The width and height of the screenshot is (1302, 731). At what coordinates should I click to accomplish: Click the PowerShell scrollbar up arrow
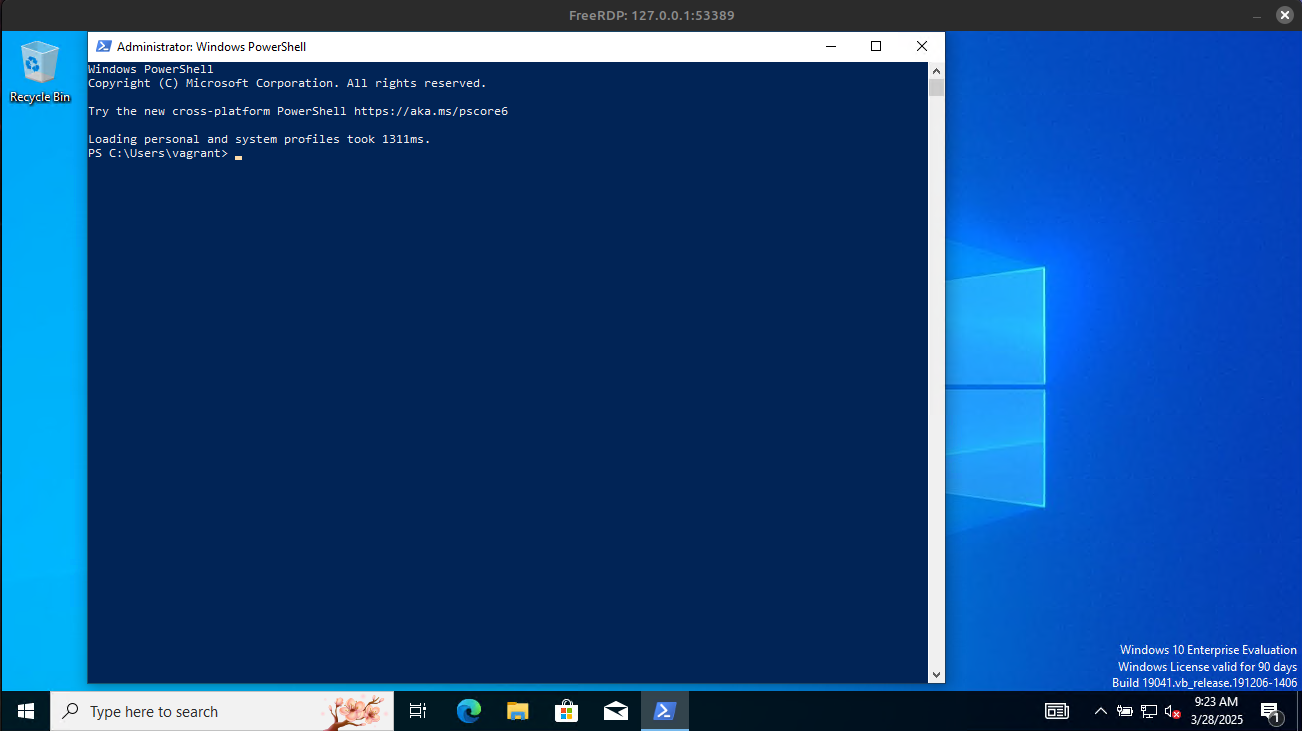pos(936,71)
